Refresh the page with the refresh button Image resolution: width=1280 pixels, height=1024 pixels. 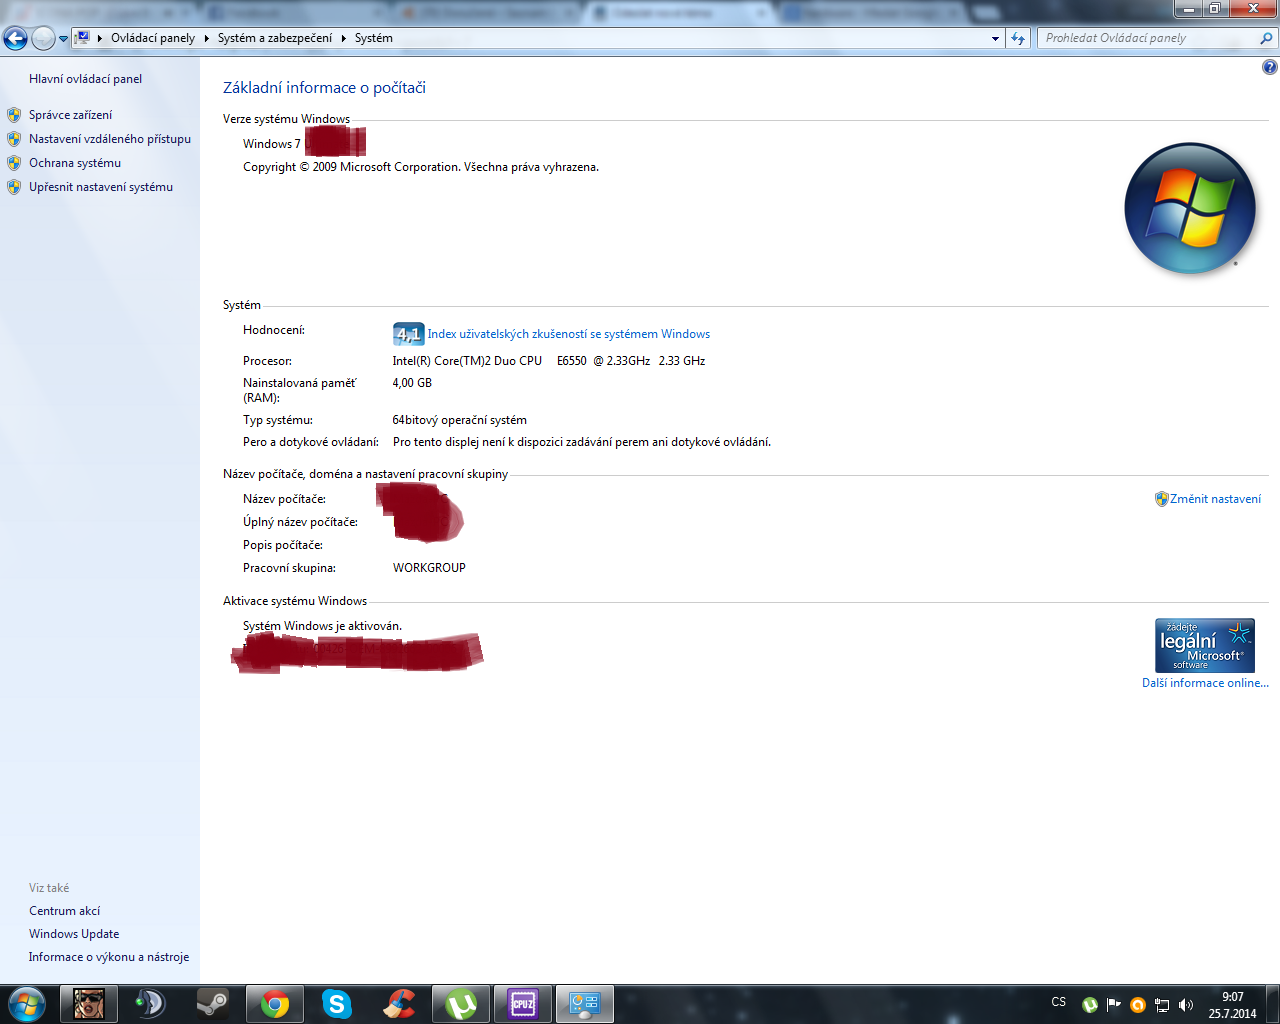tap(1018, 38)
